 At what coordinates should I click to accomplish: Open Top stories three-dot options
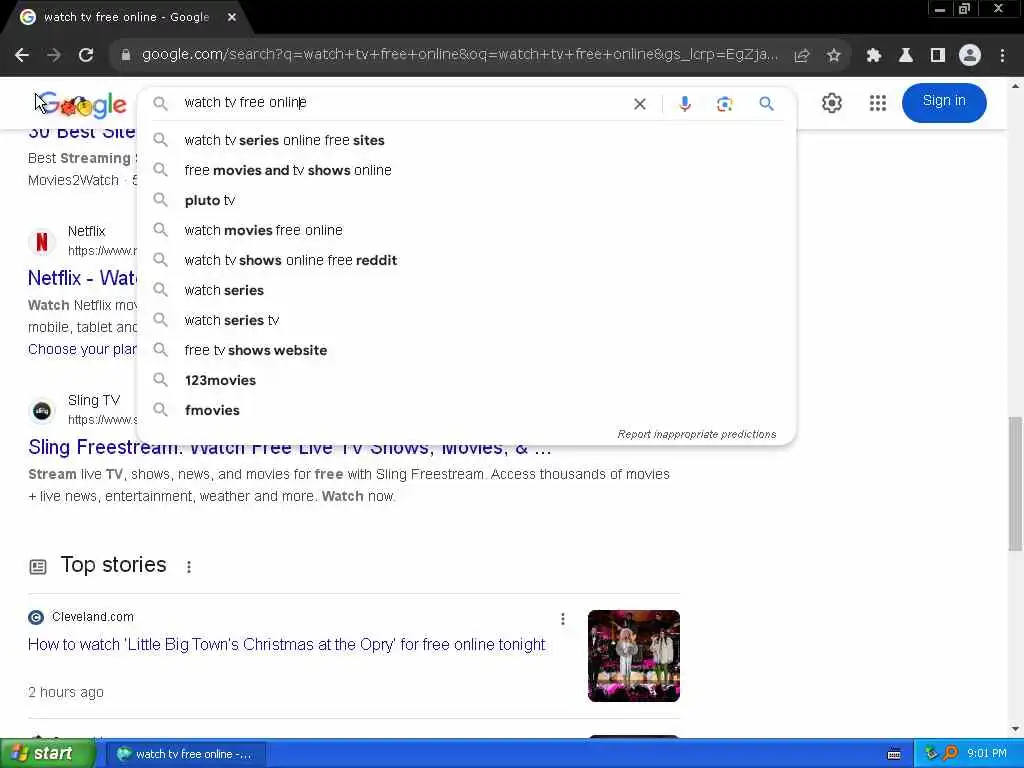pos(189,567)
